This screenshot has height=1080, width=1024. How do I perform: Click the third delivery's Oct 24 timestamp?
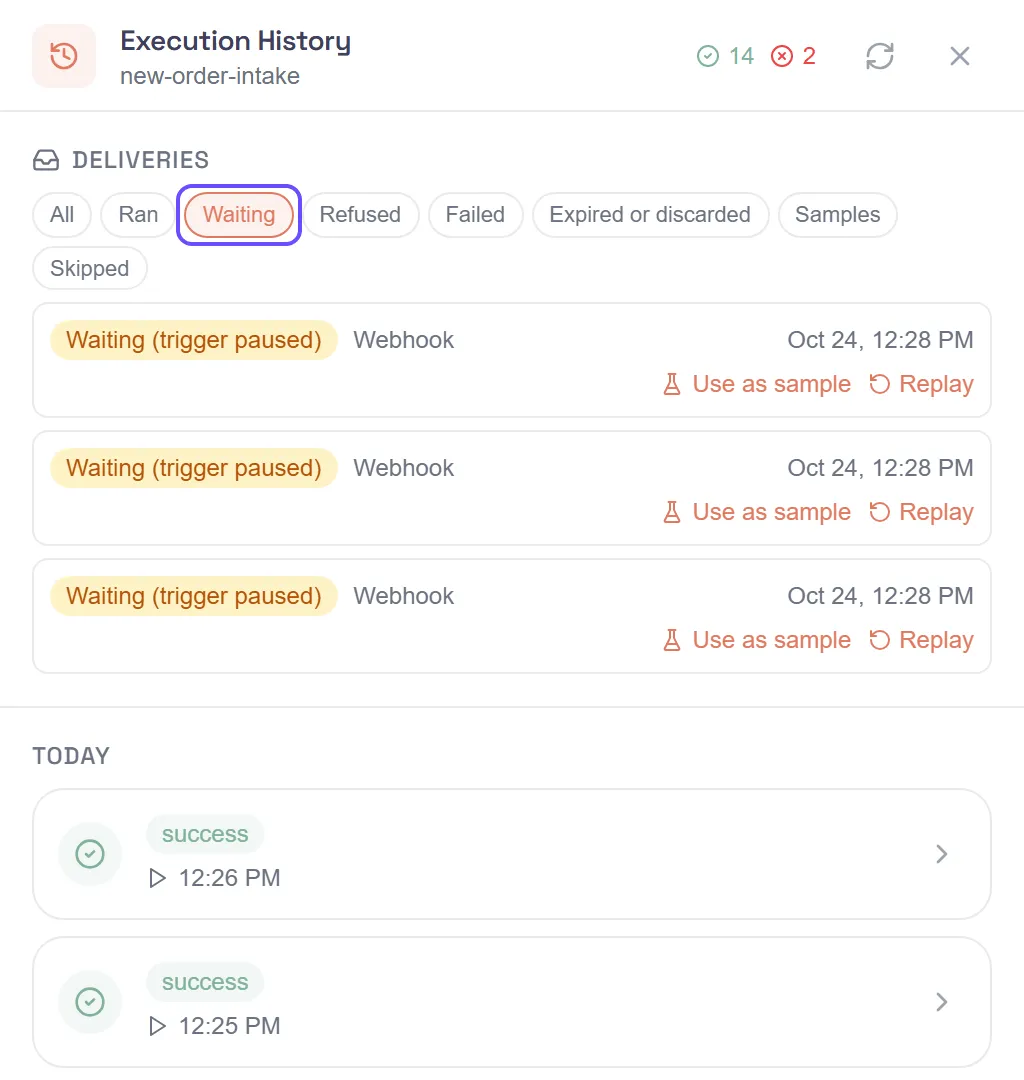click(x=880, y=596)
